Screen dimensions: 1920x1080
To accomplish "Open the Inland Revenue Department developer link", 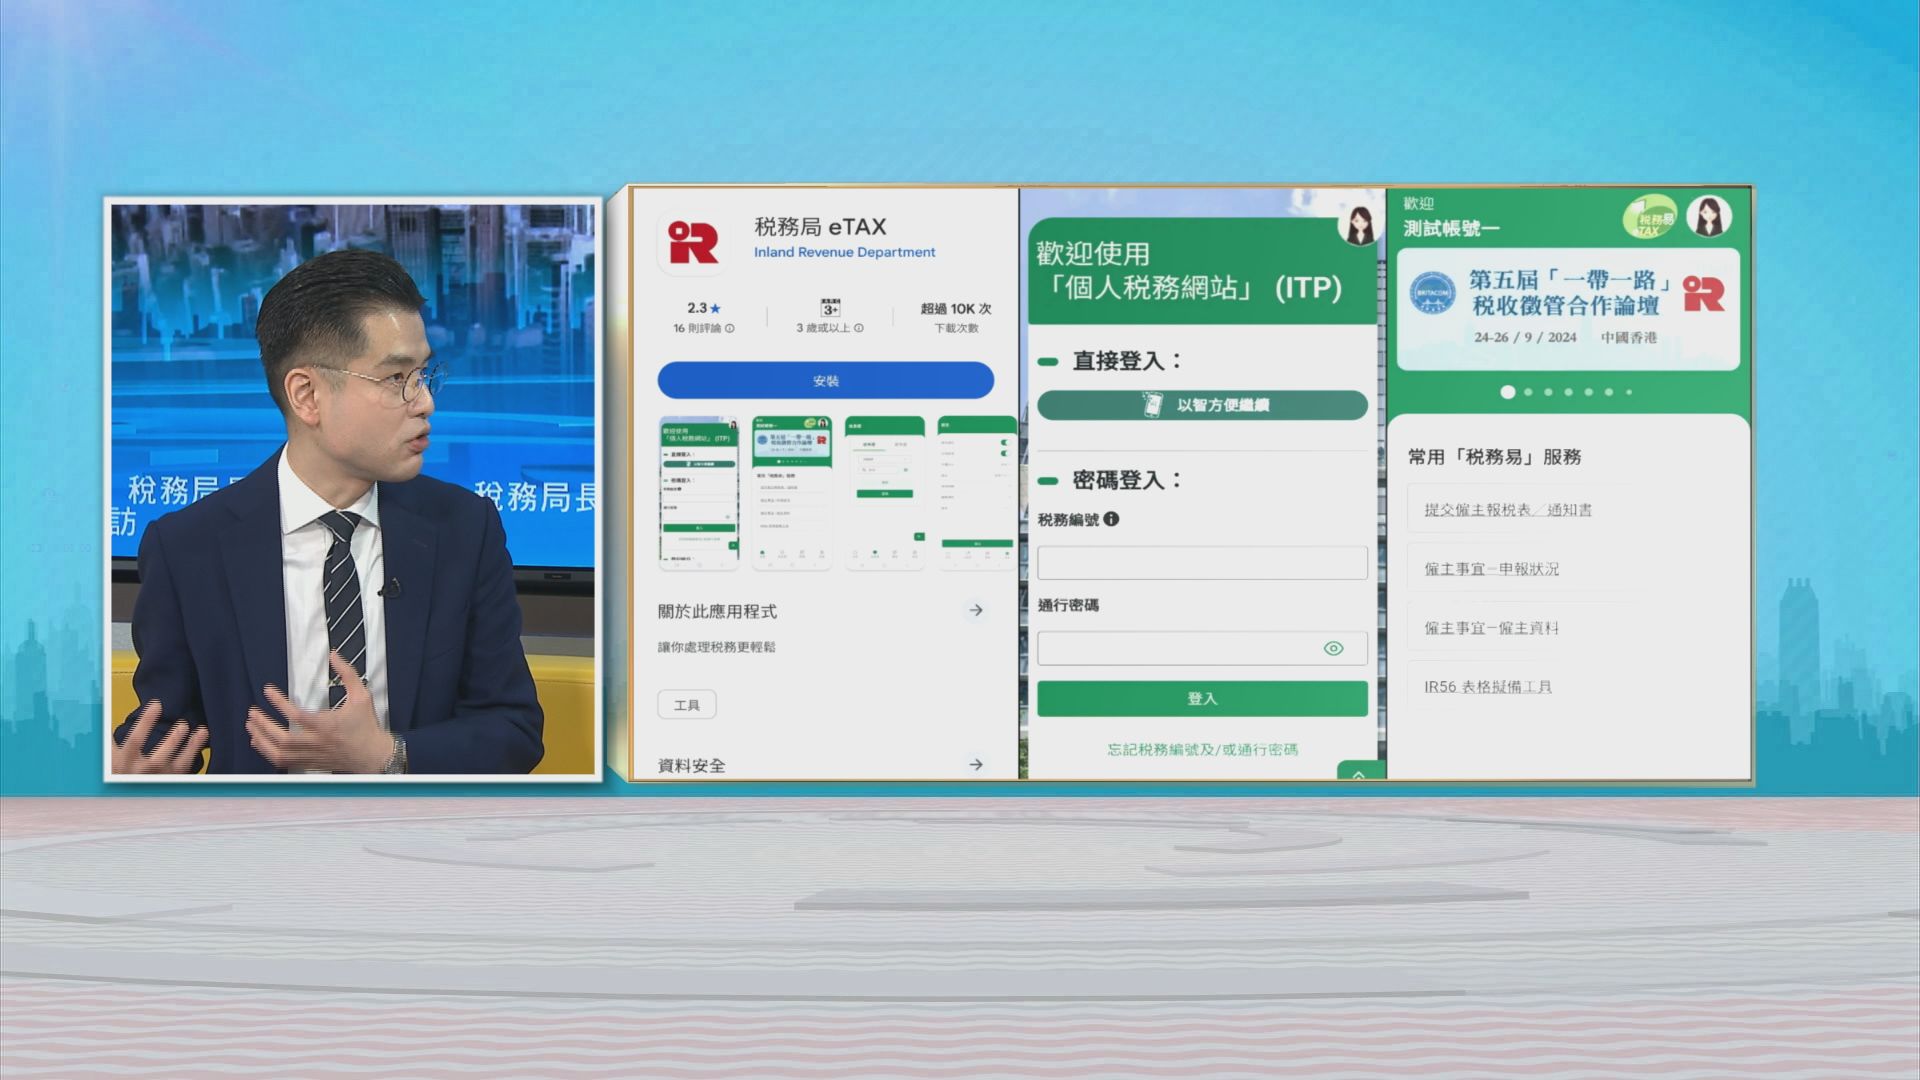I will [844, 252].
